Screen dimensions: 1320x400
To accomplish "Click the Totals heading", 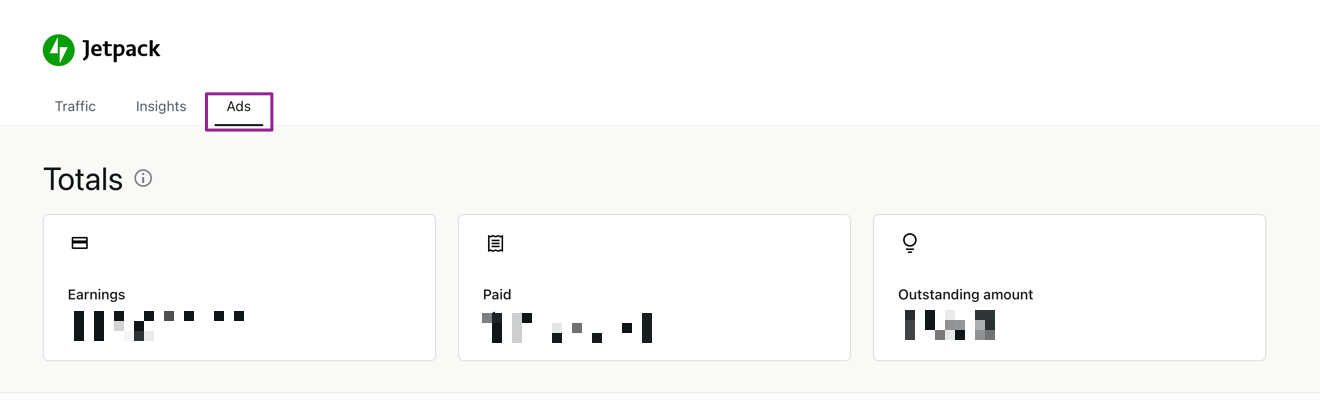I will coord(83,180).
